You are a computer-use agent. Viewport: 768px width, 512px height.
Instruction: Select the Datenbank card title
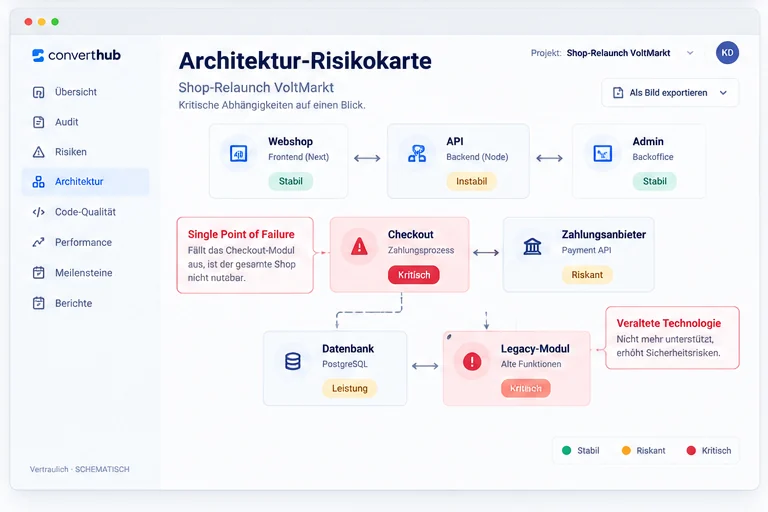[x=348, y=349]
